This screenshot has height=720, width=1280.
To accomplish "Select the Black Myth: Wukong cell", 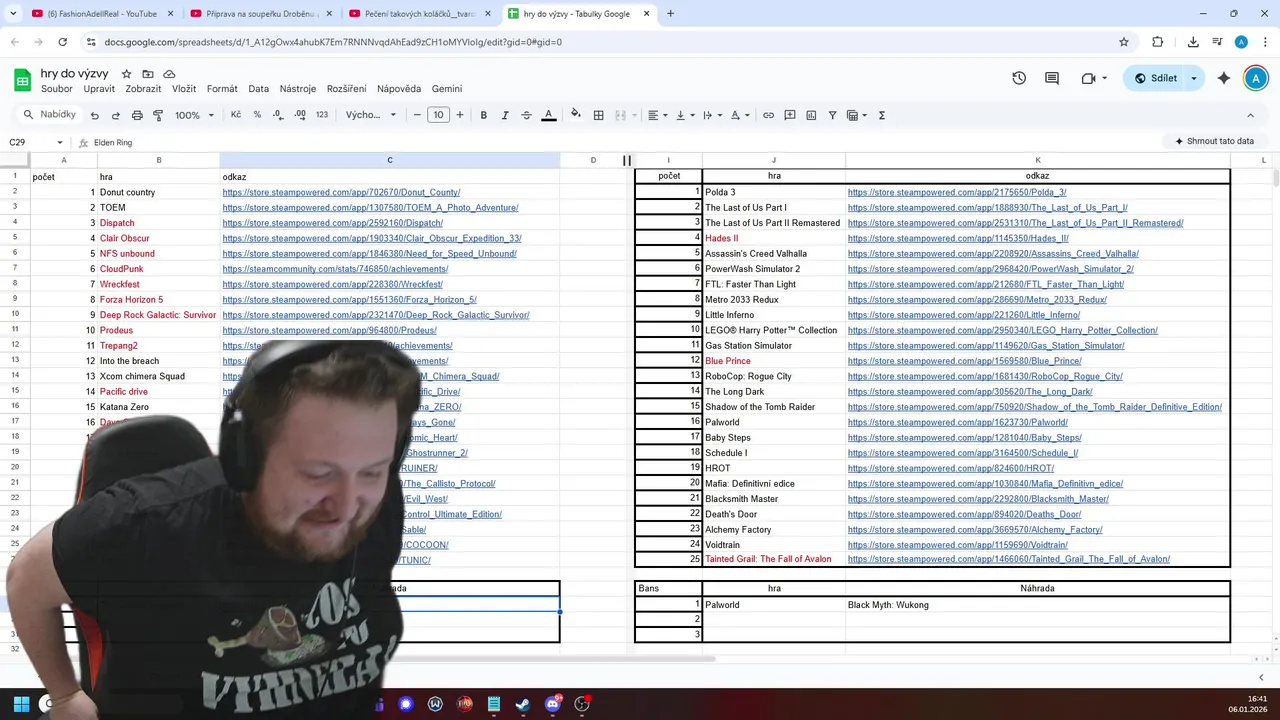I will 1037,605.
